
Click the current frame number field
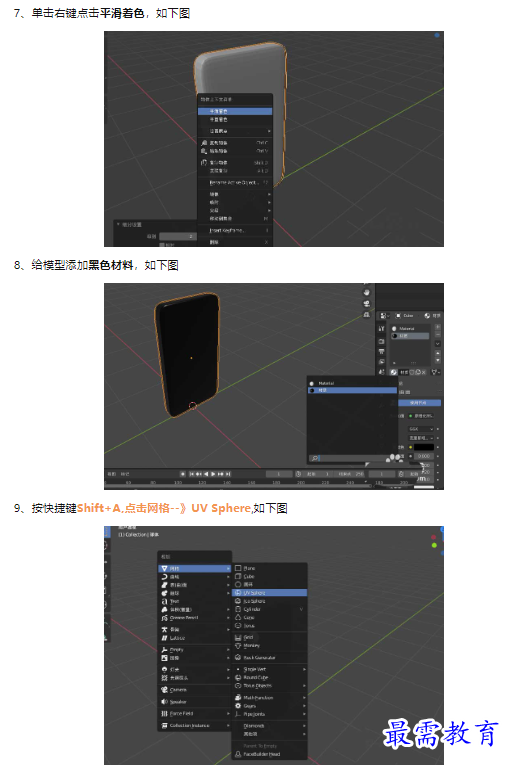279,474
